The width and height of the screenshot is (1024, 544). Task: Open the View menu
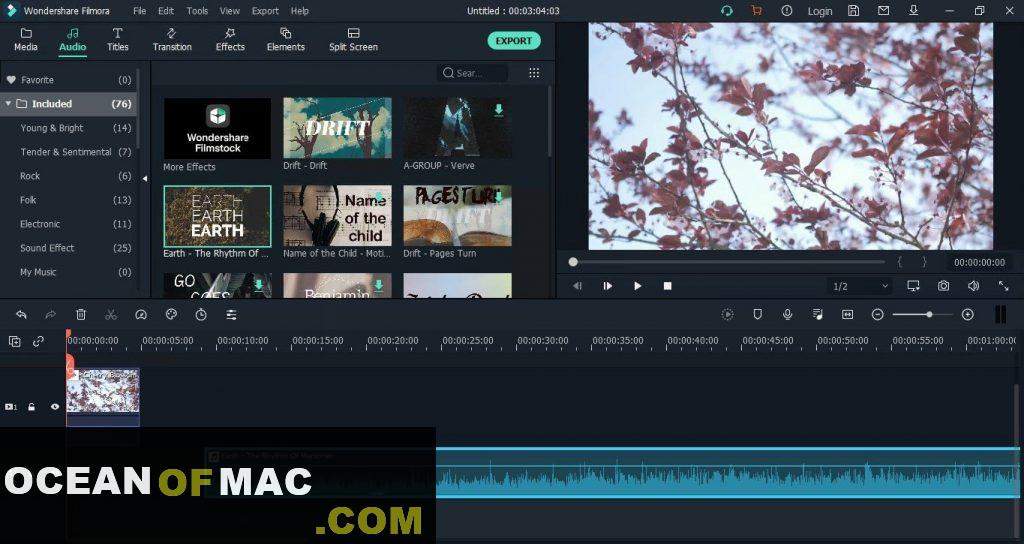229,11
